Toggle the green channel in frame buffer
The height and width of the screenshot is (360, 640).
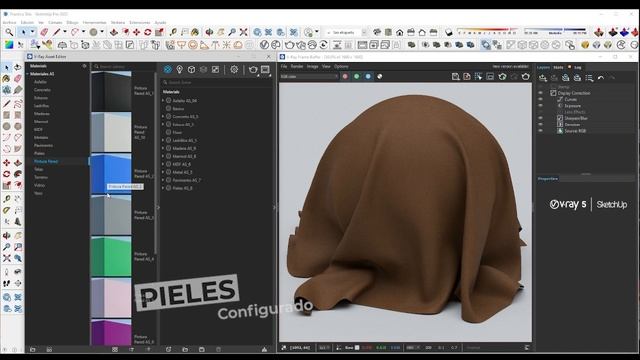(x=357, y=76)
